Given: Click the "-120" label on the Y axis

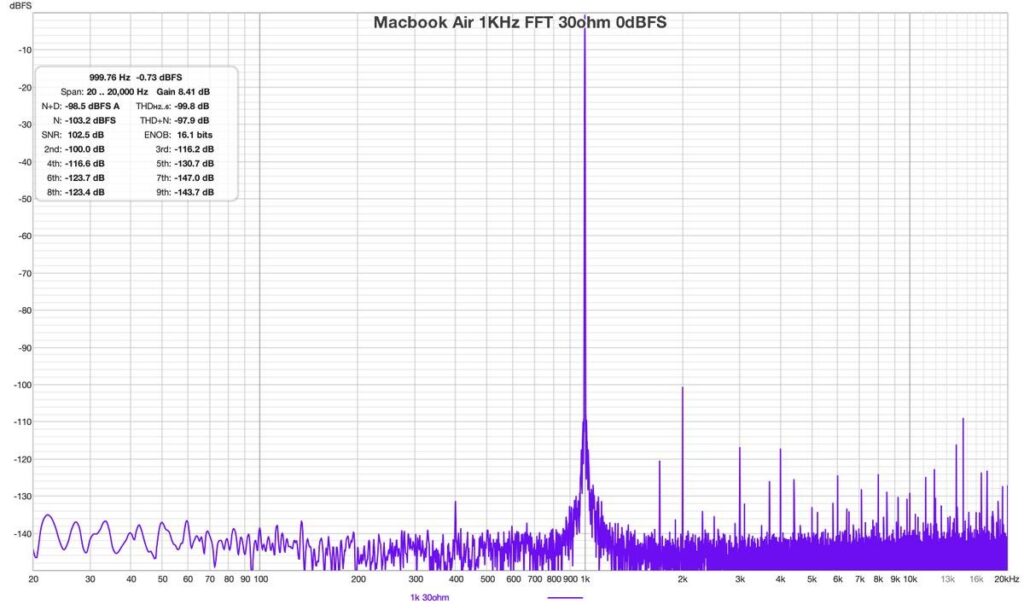Looking at the screenshot, I should point(22,460).
